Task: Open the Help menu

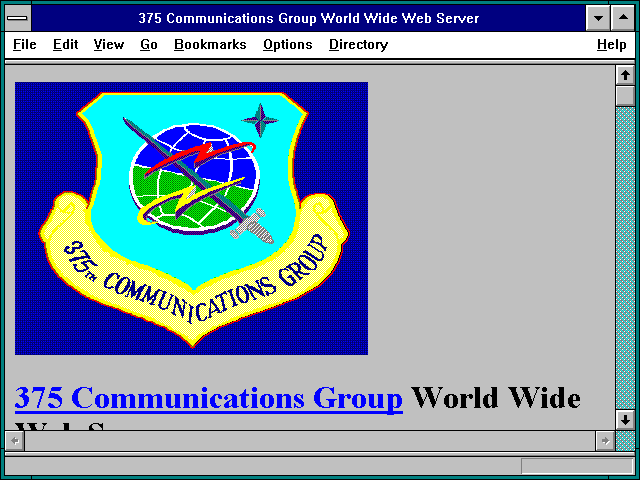Action: [x=611, y=44]
